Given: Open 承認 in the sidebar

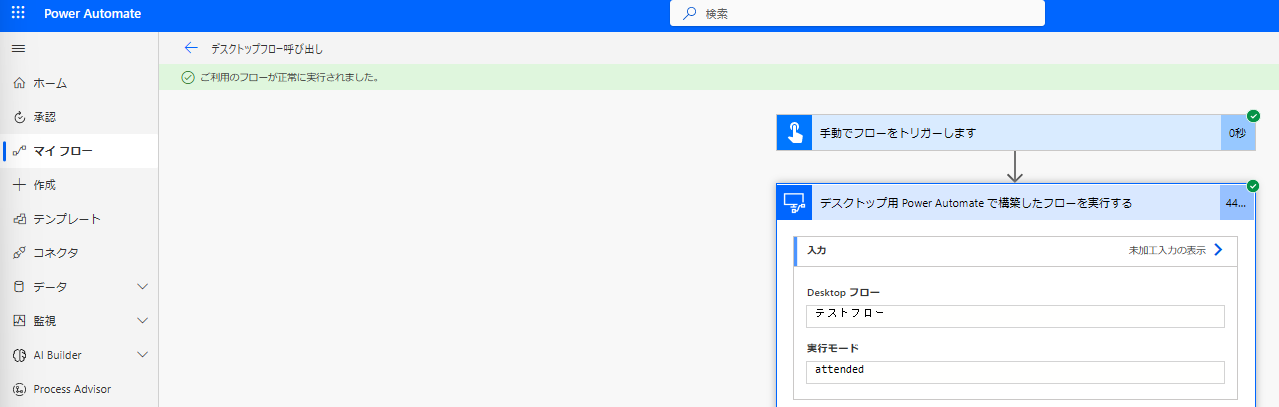Looking at the screenshot, I should 44,117.
